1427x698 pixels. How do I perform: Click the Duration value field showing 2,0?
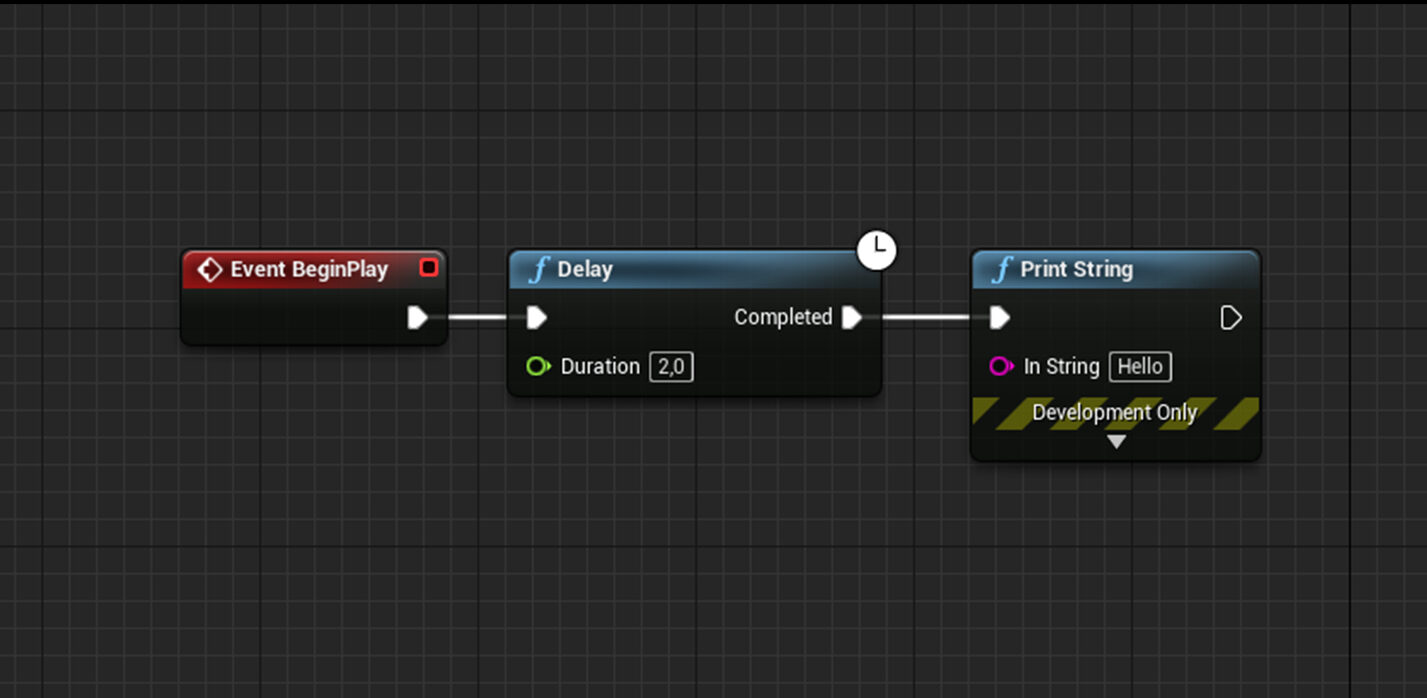tap(671, 367)
